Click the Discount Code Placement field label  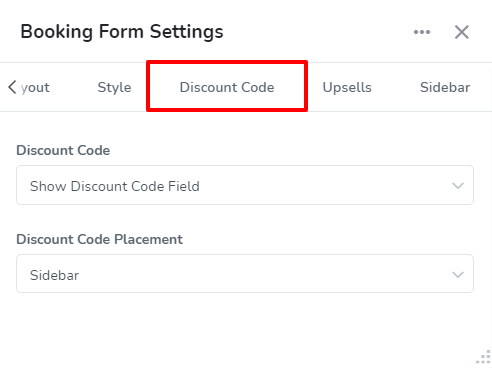[99, 239]
